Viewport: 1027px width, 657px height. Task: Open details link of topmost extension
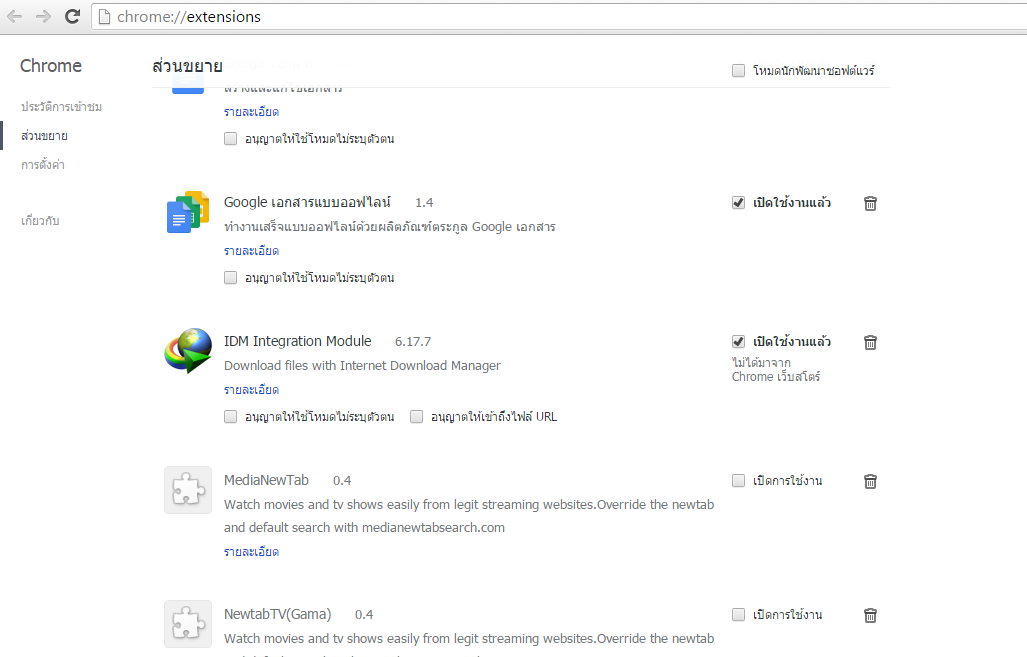[252, 112]
